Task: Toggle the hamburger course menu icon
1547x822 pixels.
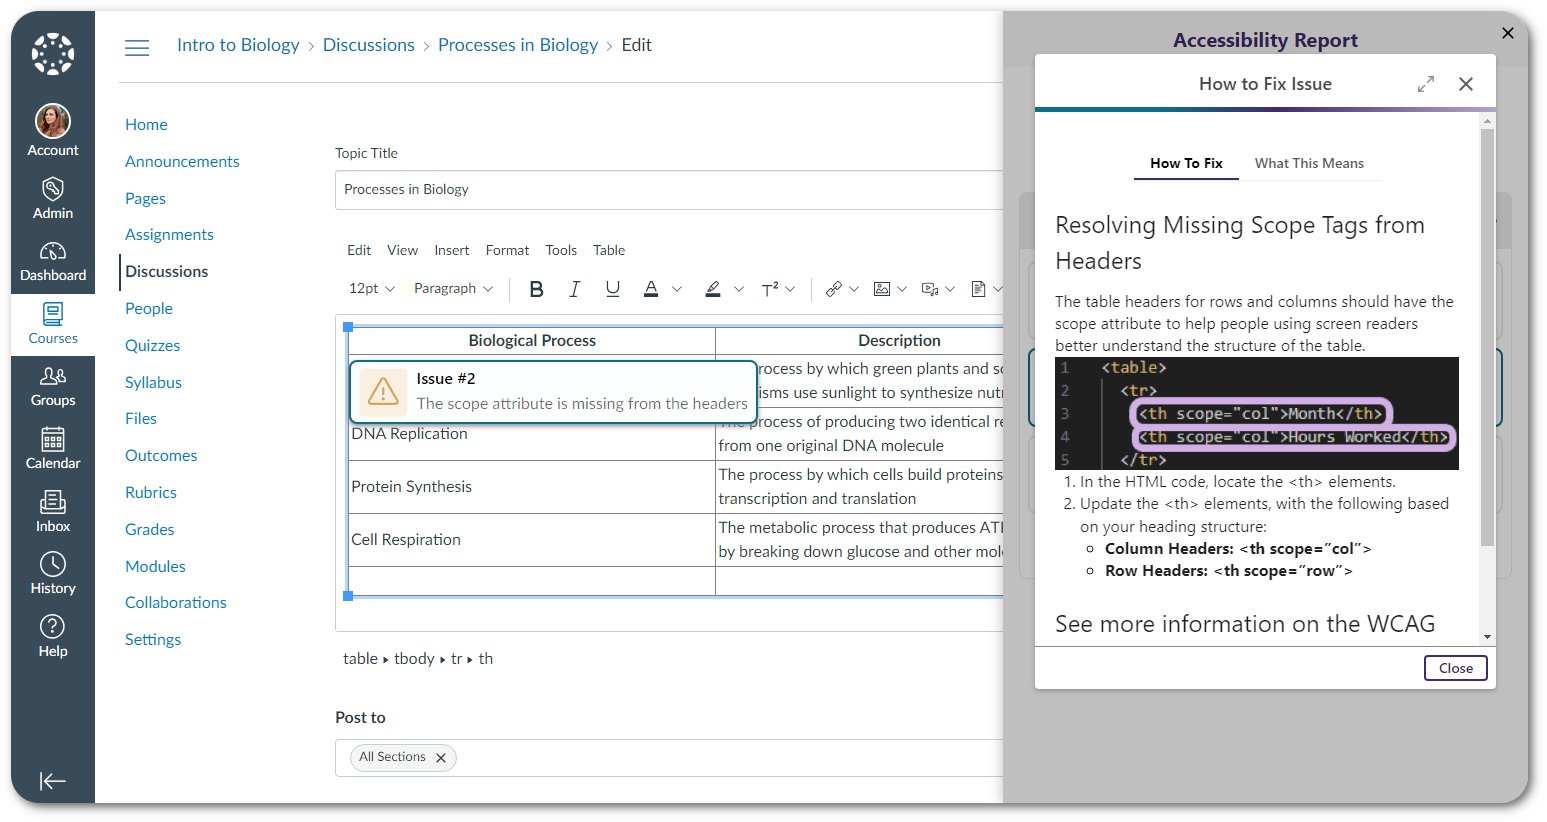Action: click(x=137, y=47)
